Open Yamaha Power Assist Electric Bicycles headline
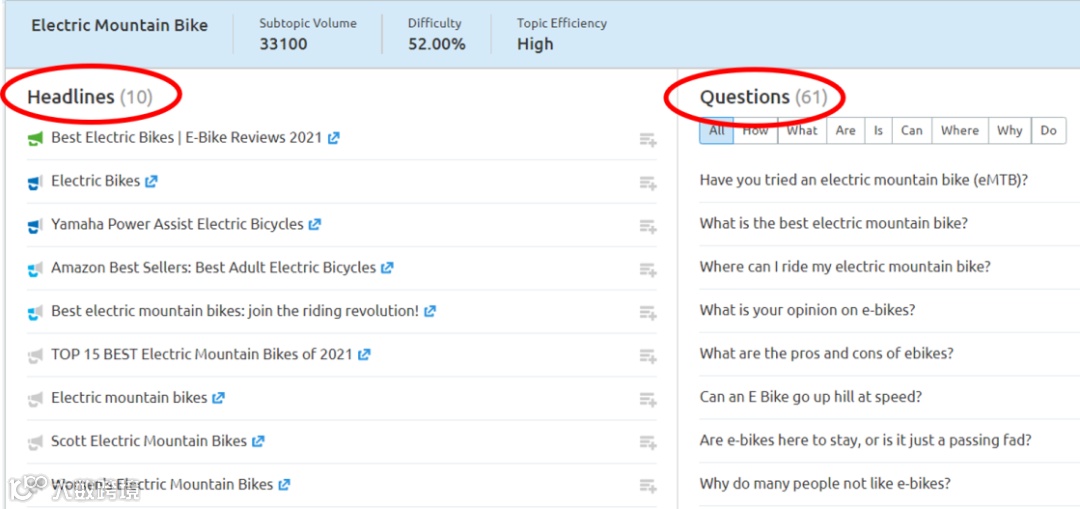Viewport: 1080px width, 509px height. pos(177,224)
